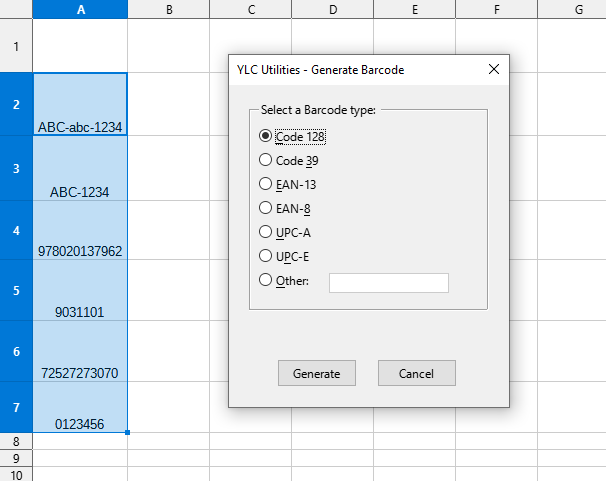Select the UPC-E option
Viewport: 606px width, 481px height.
tap(266, 256)
